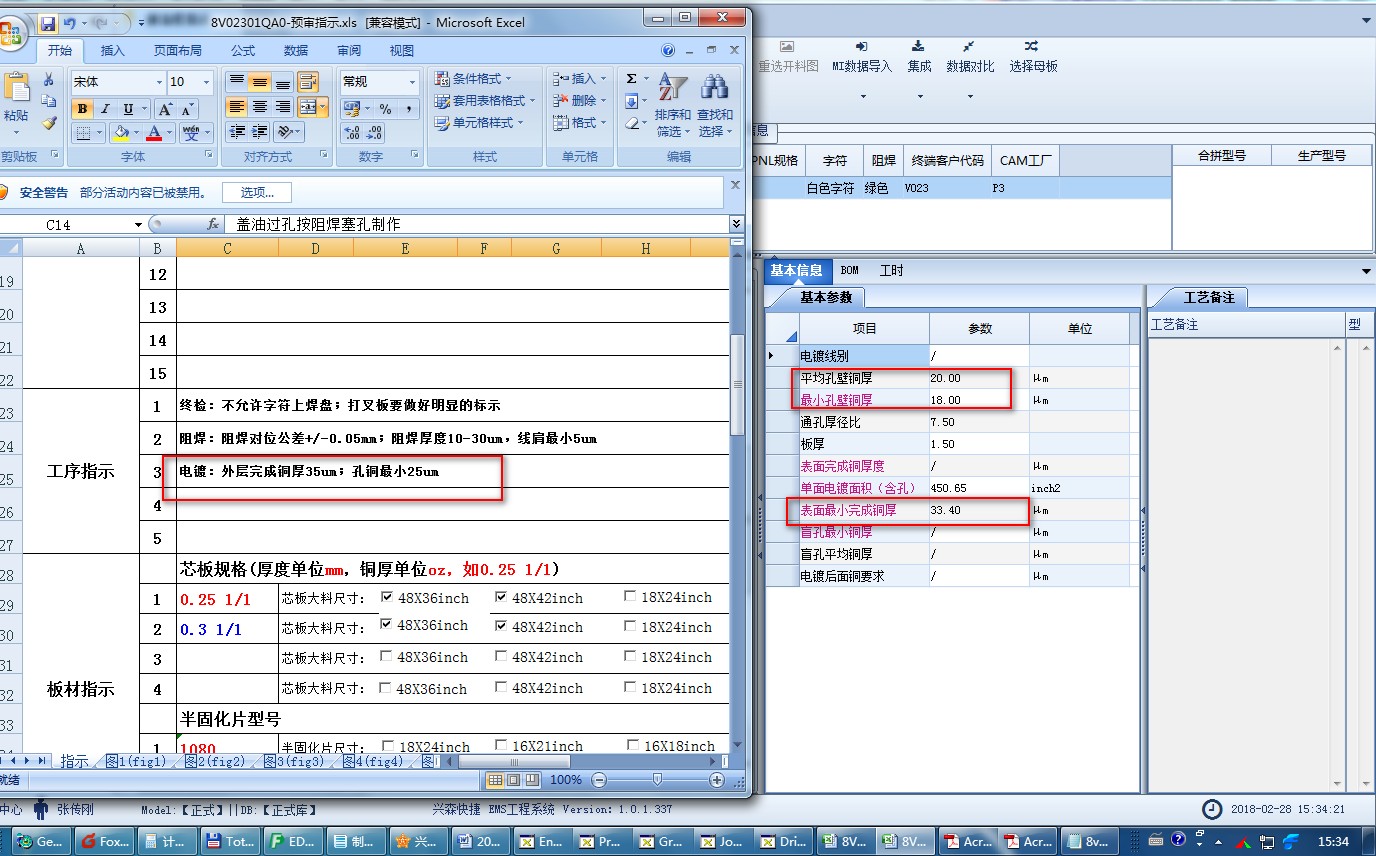The image size is (1376, 856).
Task: Toggle Italic formatting
Action: [x=105, y=109]
